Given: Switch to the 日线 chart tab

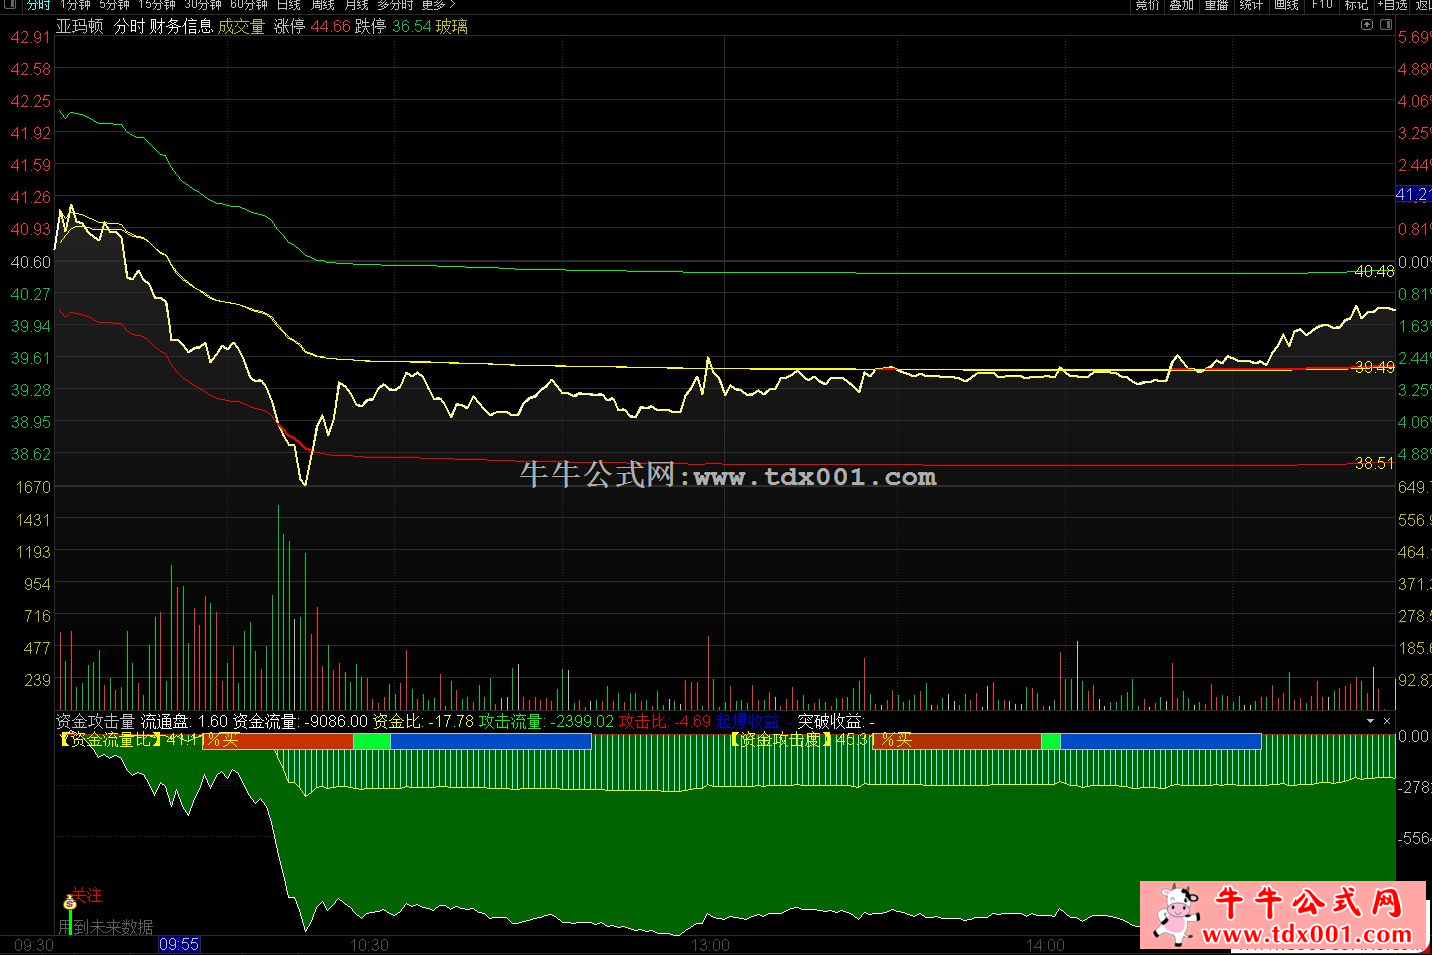Looking at the screenshot, I should (289, 5).
